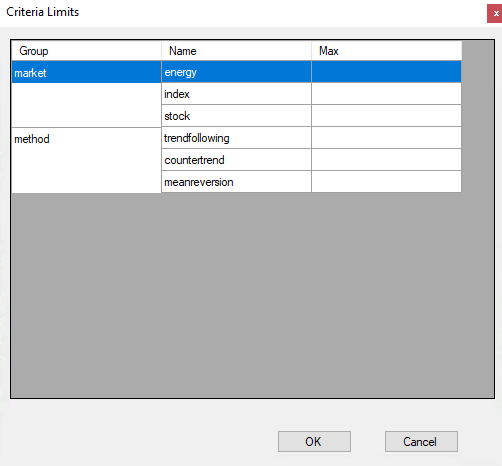Select the countertrend name cell

(x=237, y=160)
